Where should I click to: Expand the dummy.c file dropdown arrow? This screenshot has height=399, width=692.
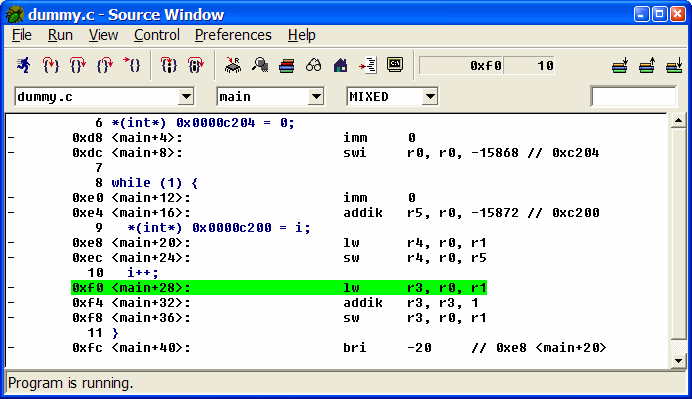(x=186, y=96)
